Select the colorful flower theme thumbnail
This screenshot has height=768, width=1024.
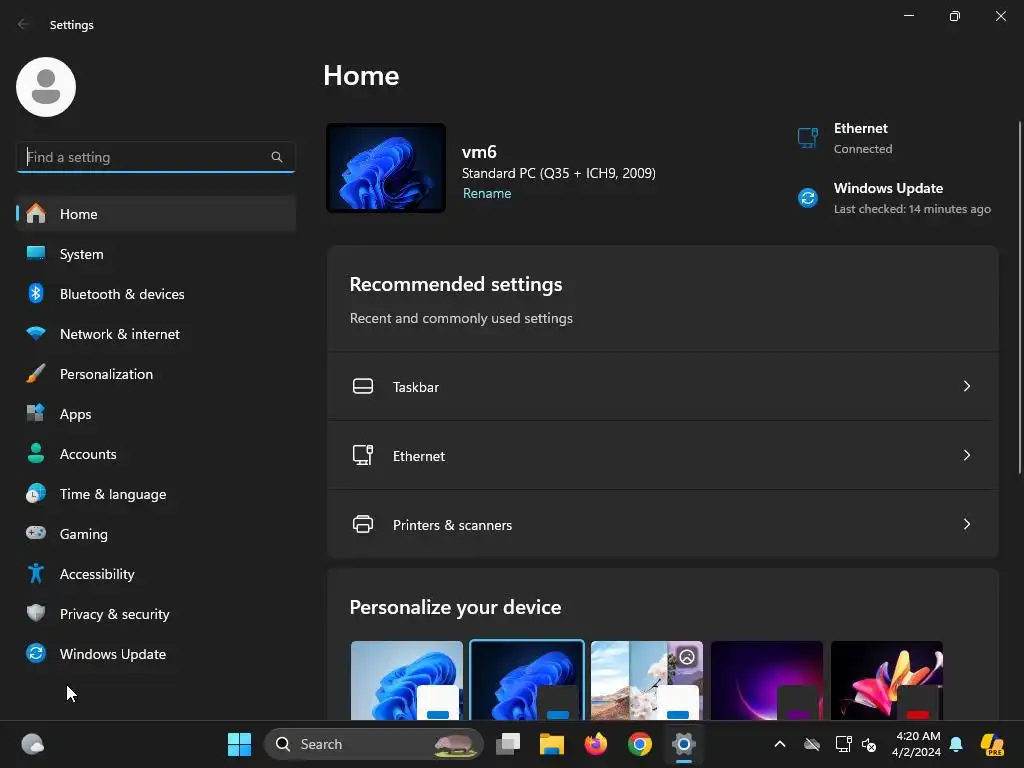887,680
